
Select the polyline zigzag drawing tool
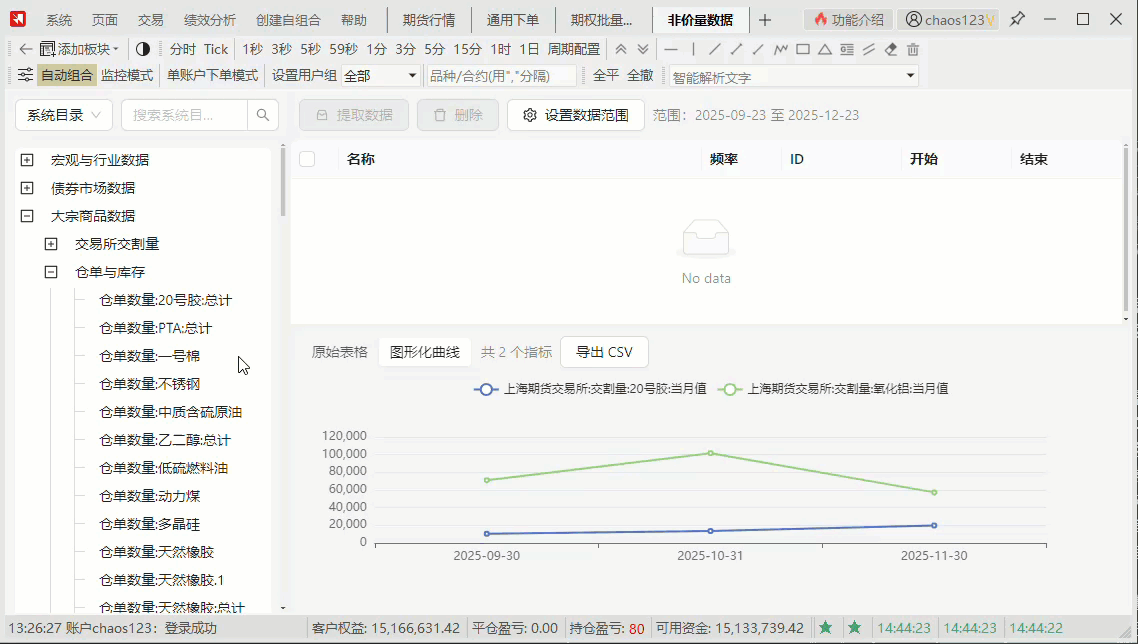781,49
